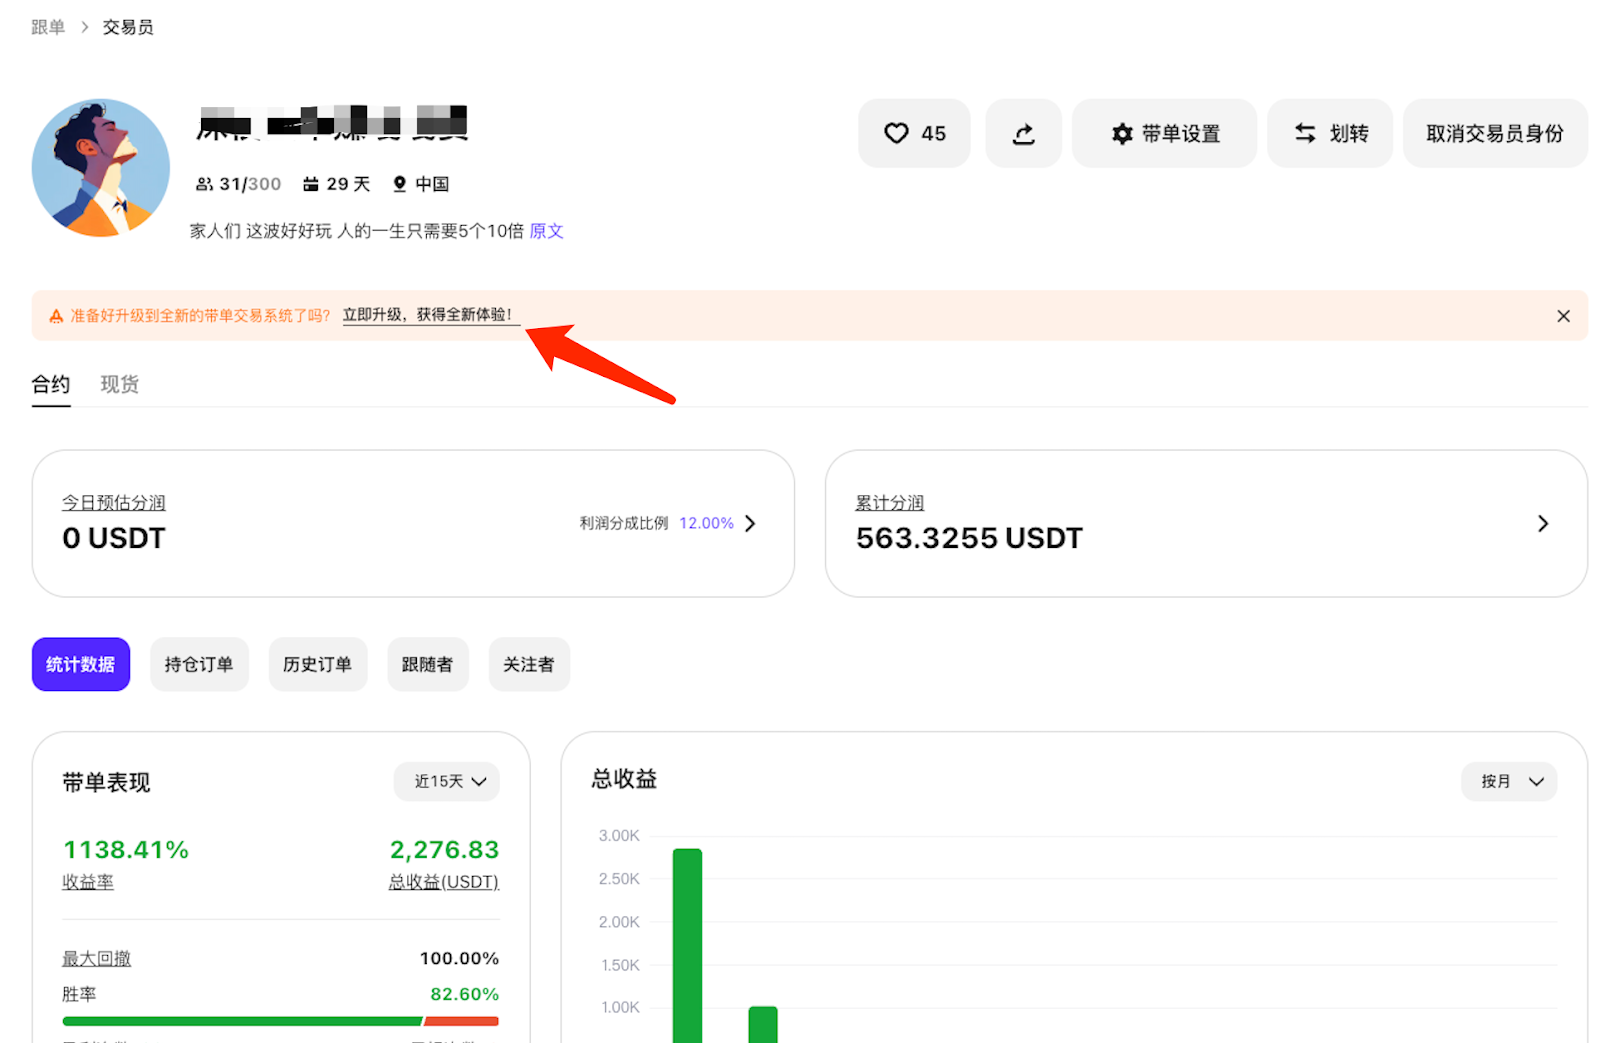Viewport: 1600px width, 1043px height.
Task: Switch to the 现货 tab
Action: coord(119,384)
